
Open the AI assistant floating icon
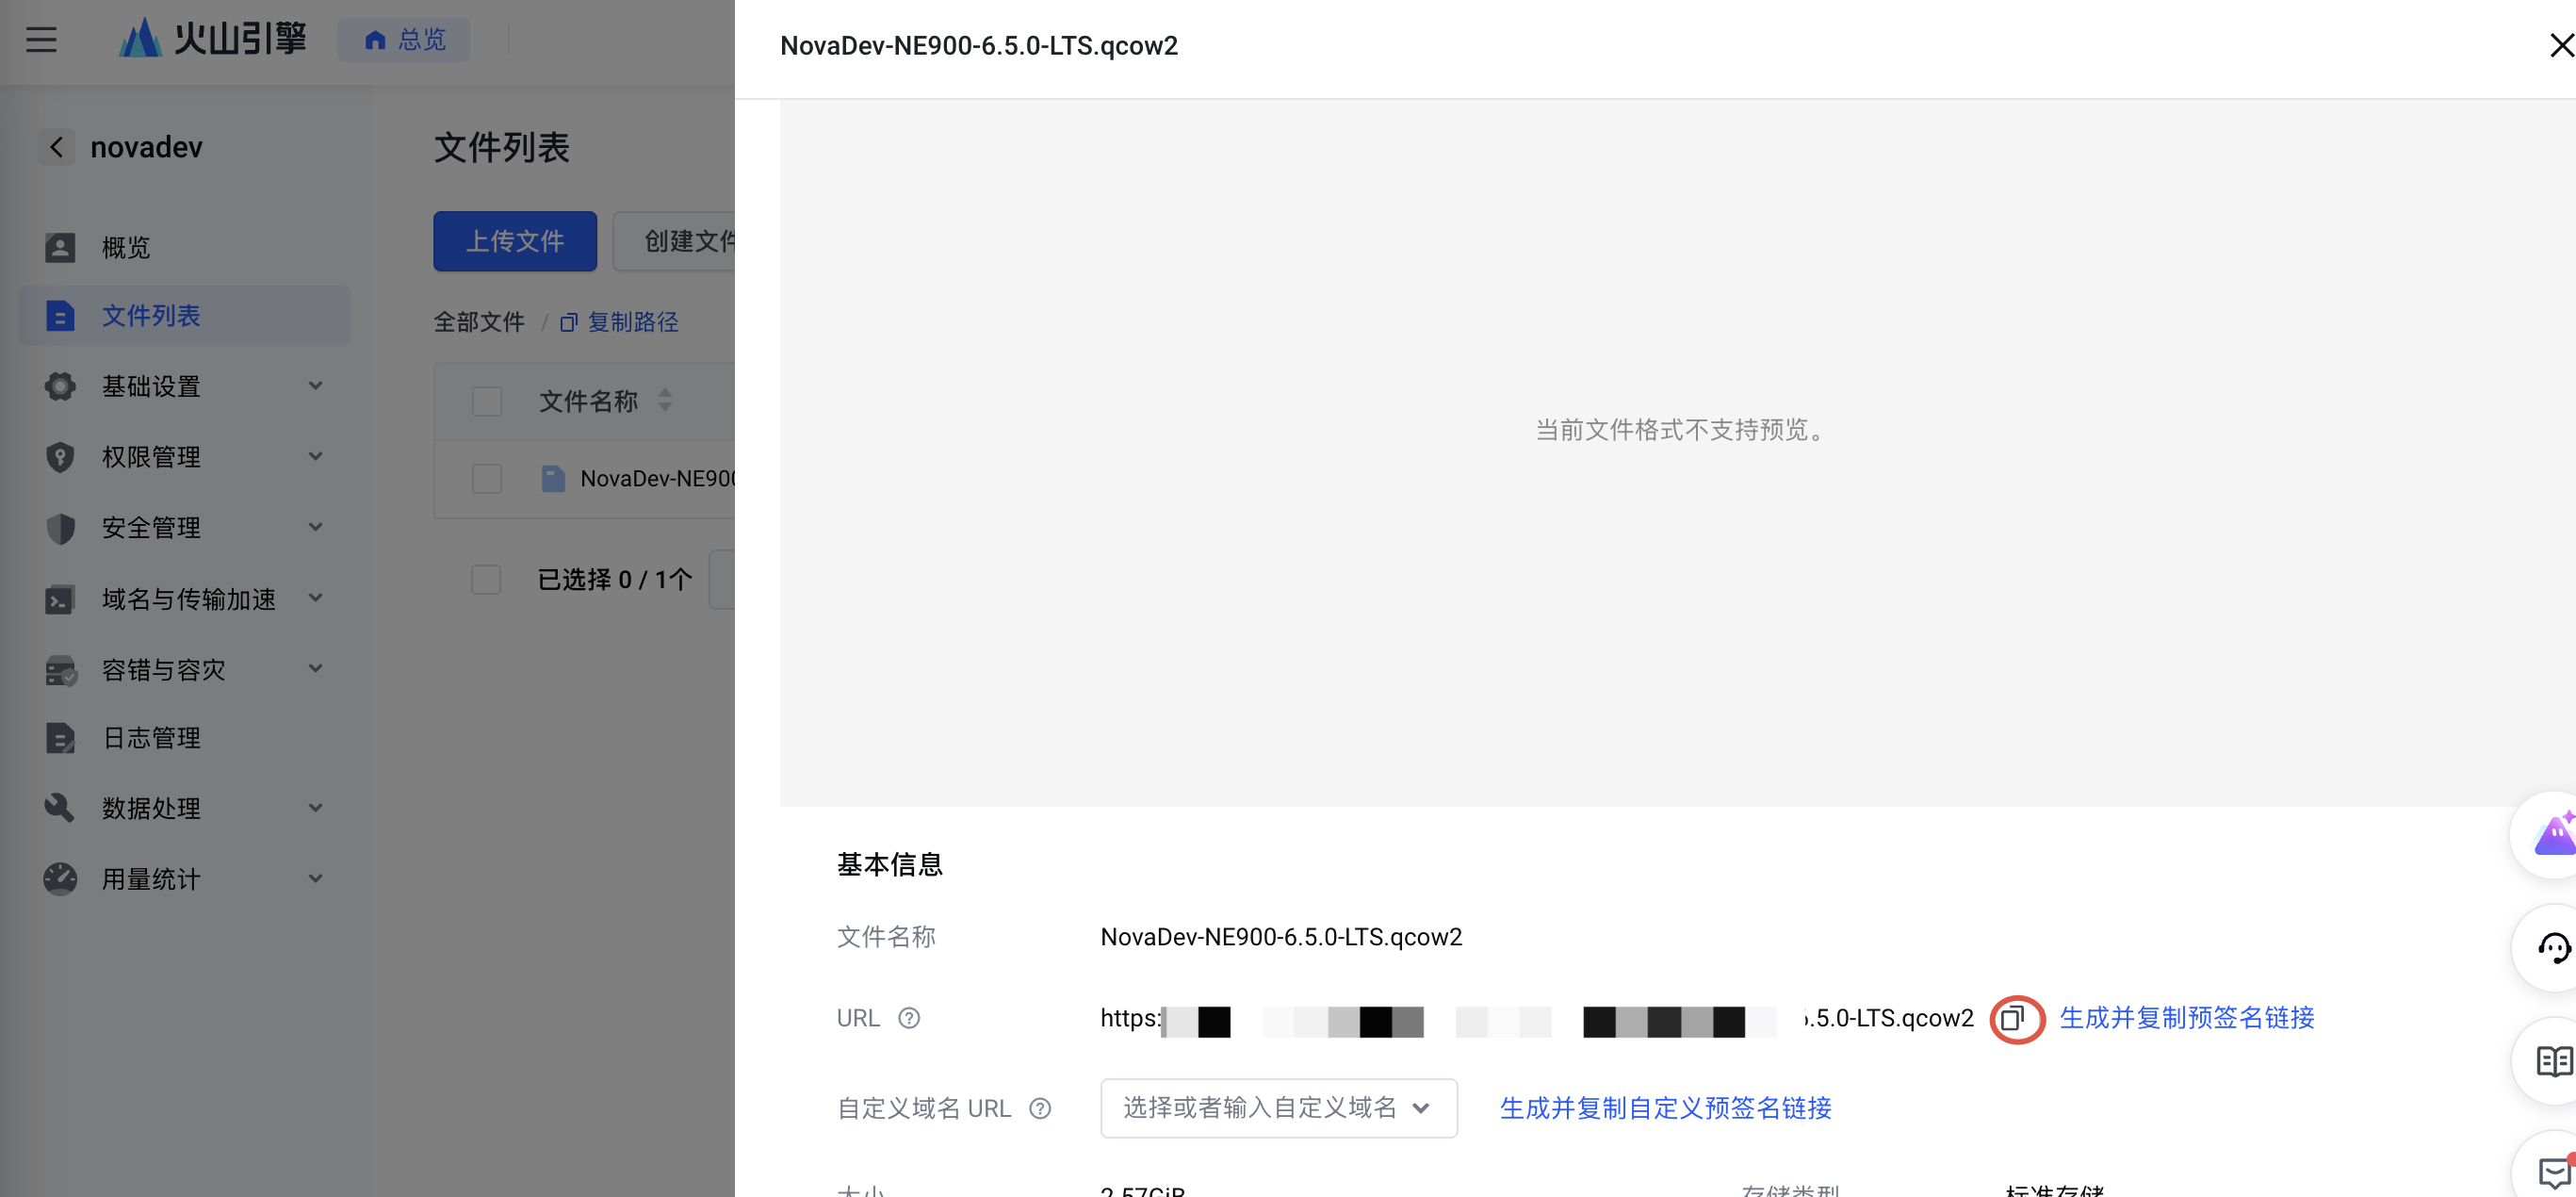click(2553, 834)
